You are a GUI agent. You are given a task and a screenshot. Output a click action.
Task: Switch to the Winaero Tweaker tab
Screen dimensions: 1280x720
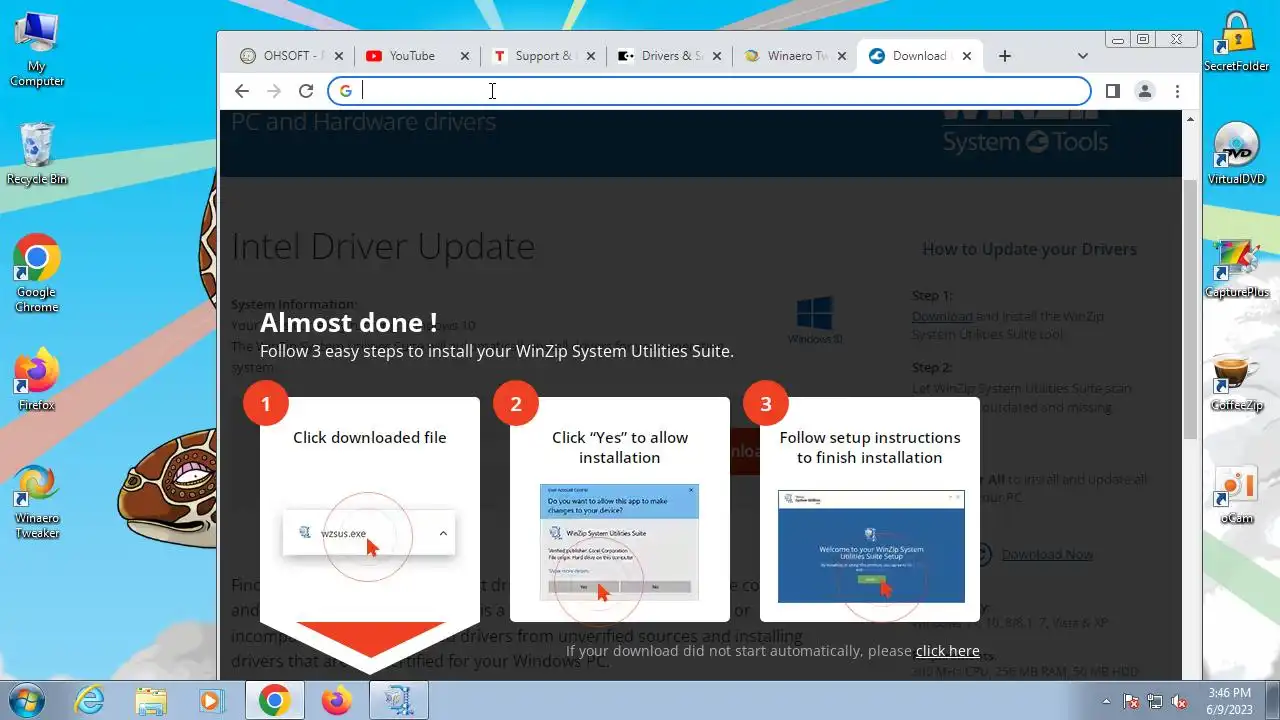pos(795,56)
